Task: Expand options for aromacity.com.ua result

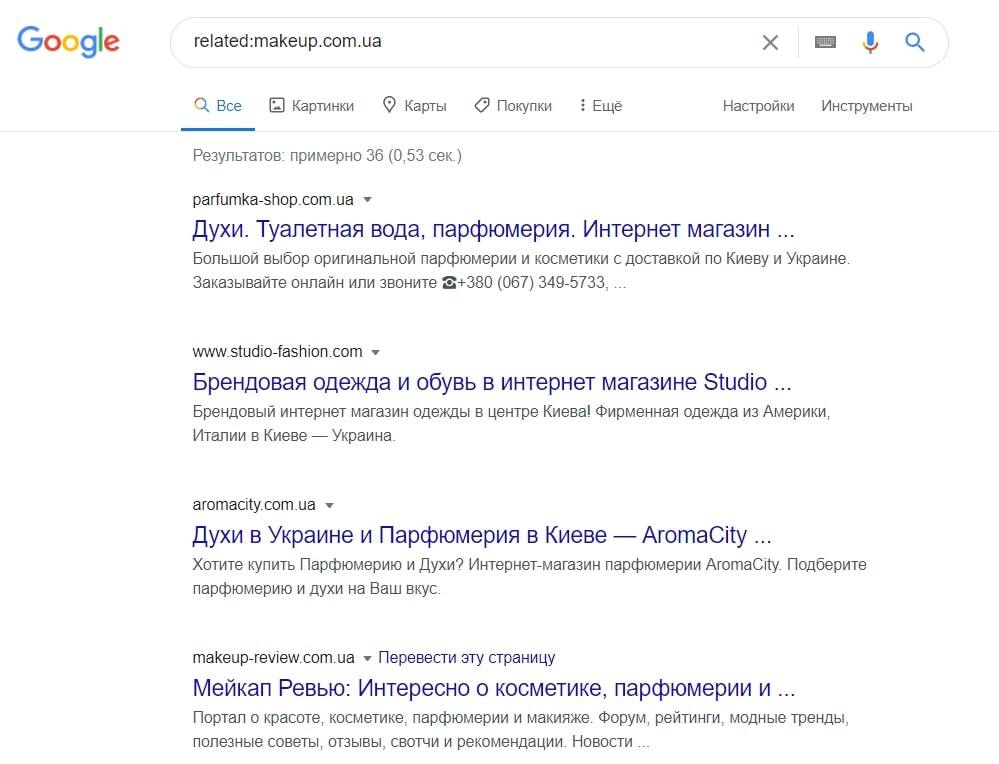Action: (330, 505)
